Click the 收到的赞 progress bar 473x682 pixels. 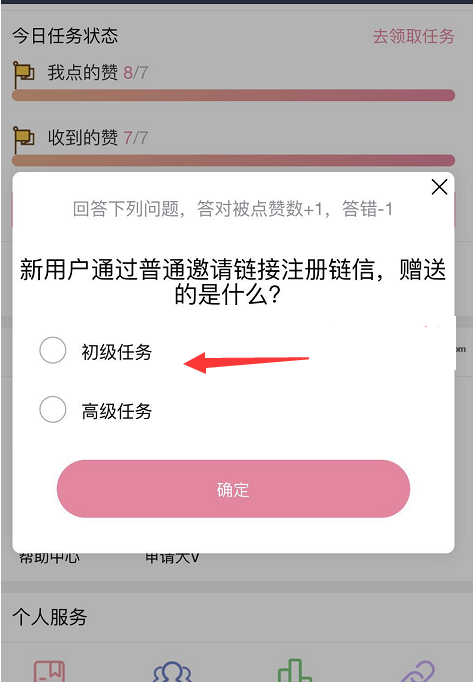[x=233, y=160]
